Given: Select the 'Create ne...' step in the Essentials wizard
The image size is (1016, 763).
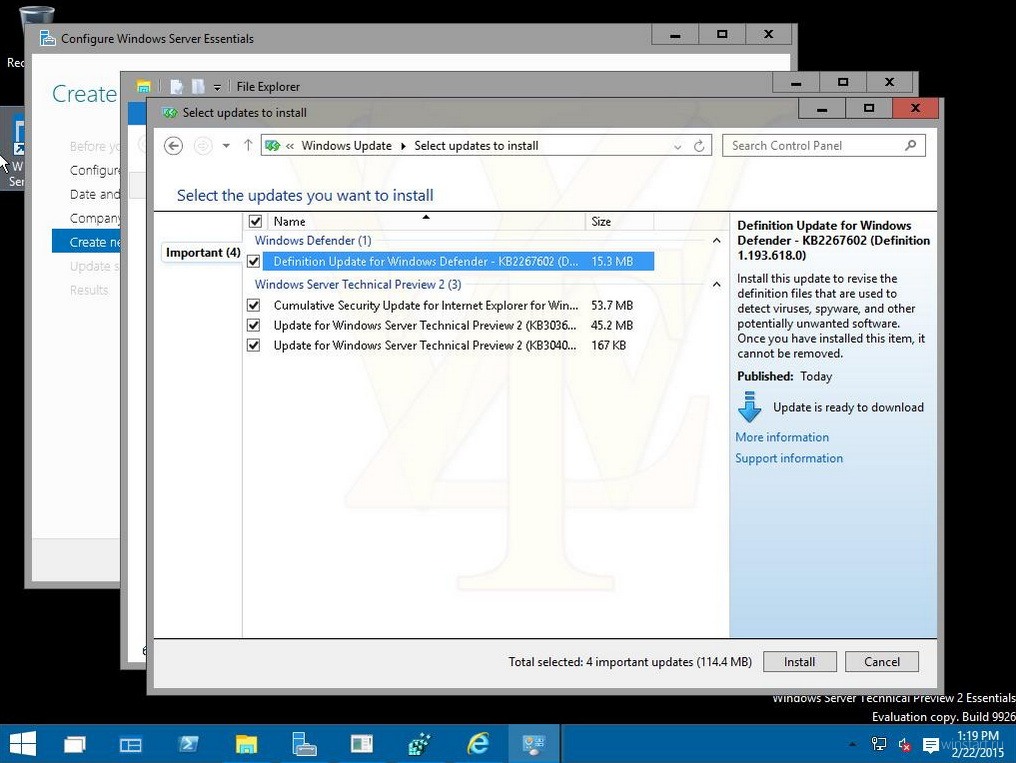Looking at the screenshot, I should coord(86,242).
